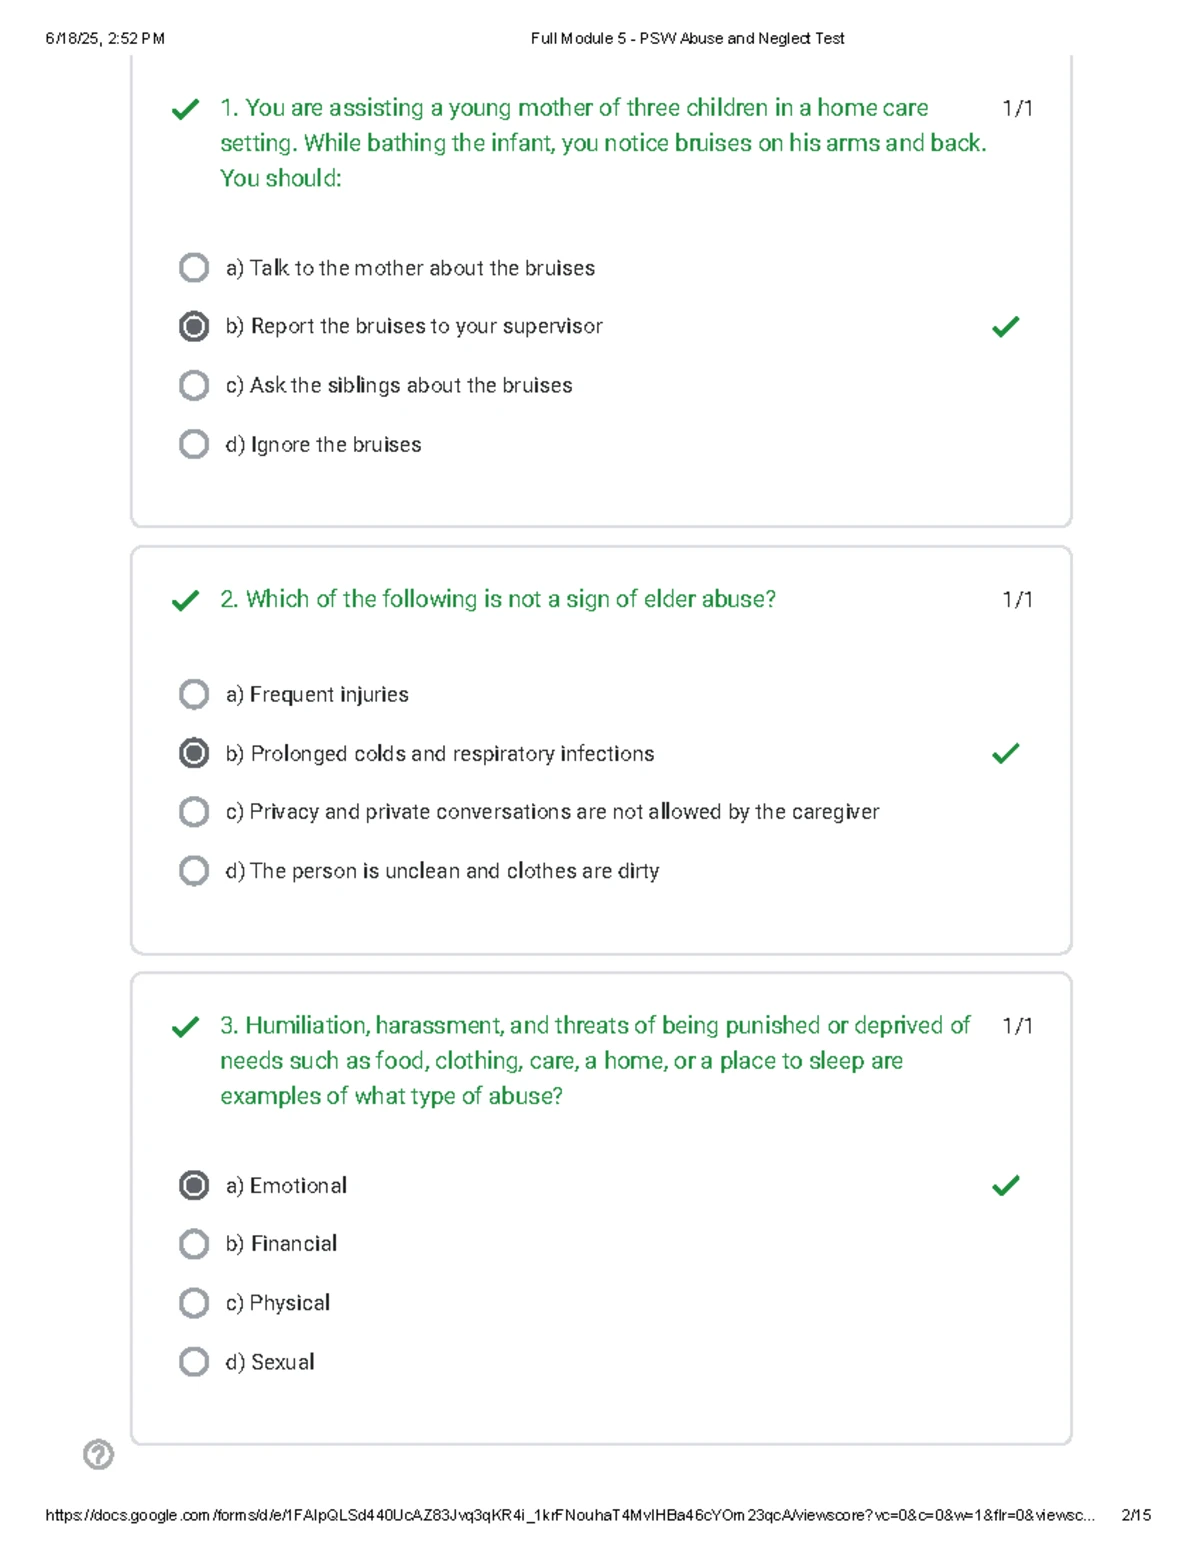The image size is (1200, 1553).
Task: Click correct-answer checkmark next to supervisor option
Action: 1005,326
